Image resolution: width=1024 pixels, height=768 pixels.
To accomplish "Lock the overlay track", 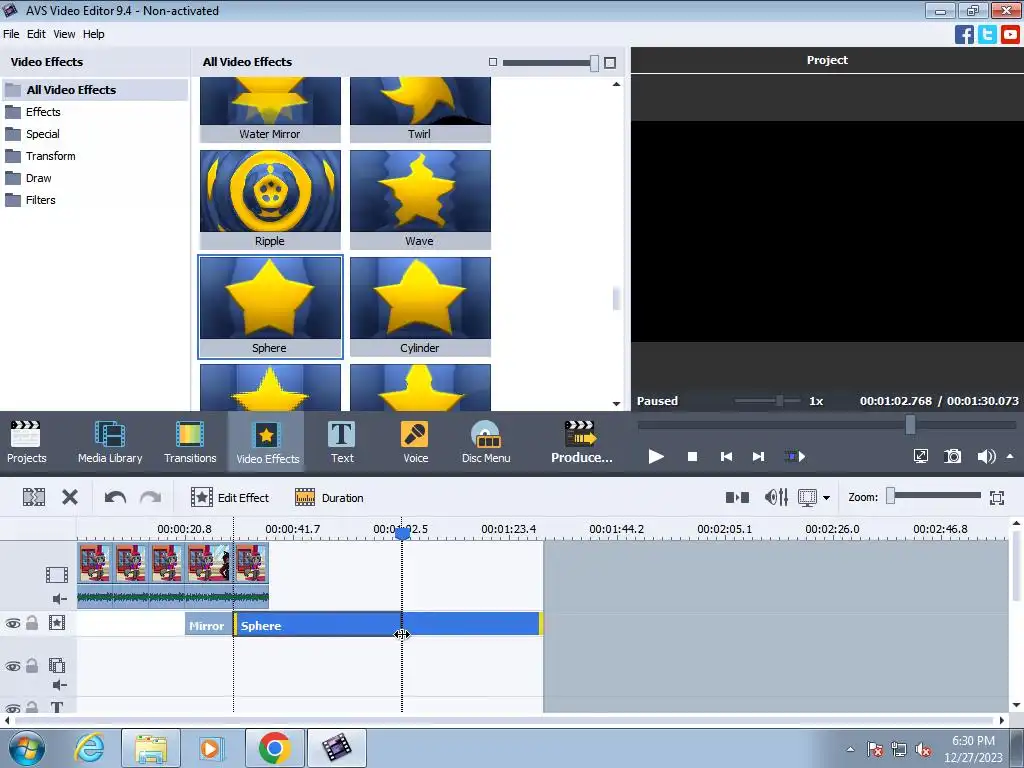I will pyautogui.click(x=32, y=666).
